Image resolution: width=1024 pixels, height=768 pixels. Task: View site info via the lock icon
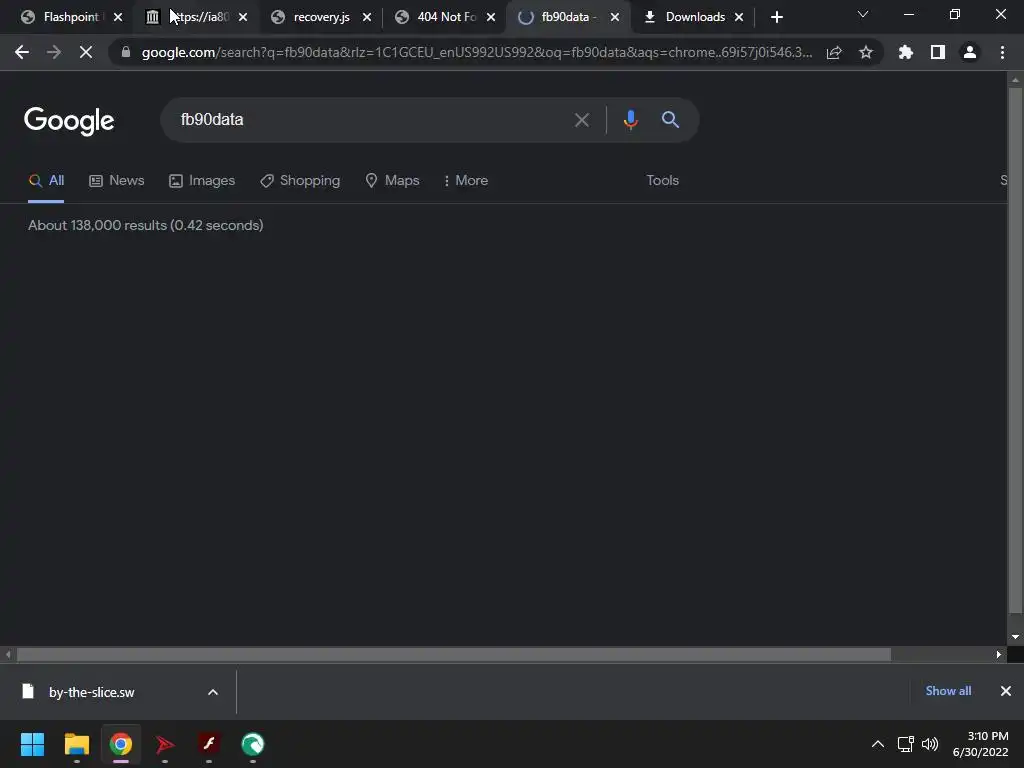coord(126,52)
